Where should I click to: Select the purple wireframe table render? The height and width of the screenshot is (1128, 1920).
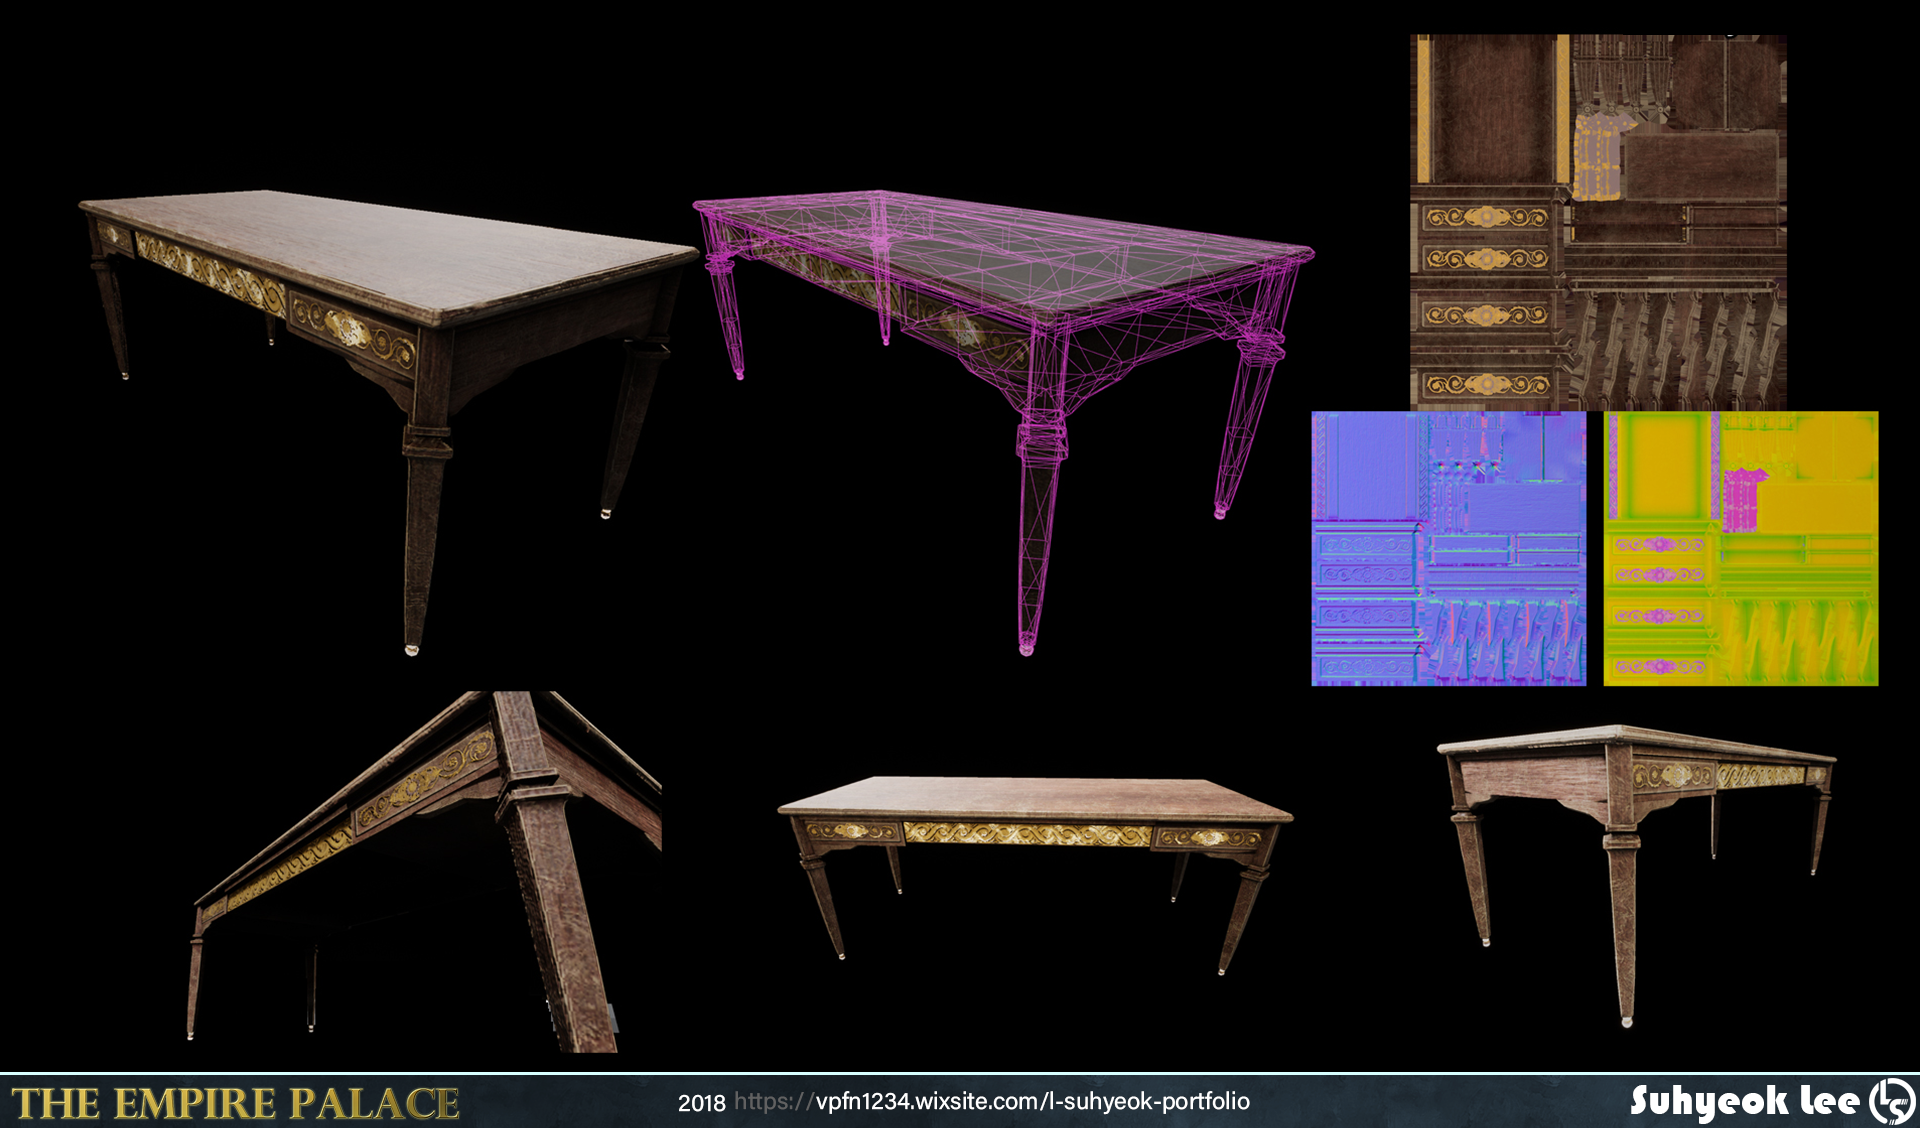[x=1003, y=423]
